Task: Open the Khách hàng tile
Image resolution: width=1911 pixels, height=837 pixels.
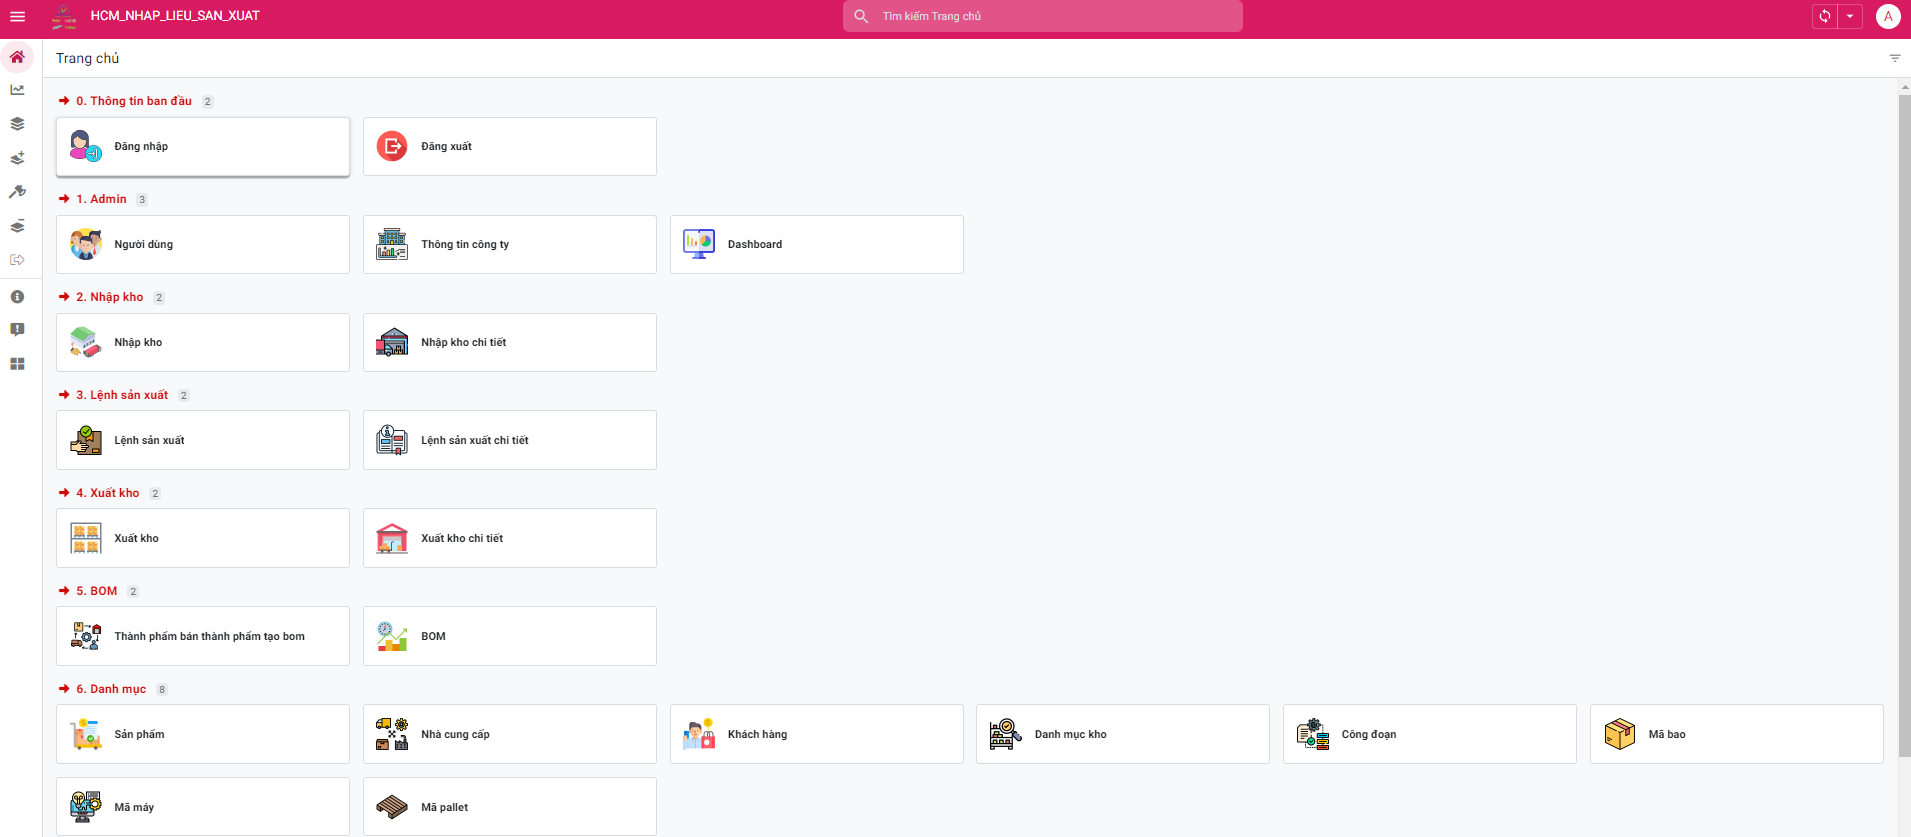Action: pyautogui.click(x=816, y=735)
